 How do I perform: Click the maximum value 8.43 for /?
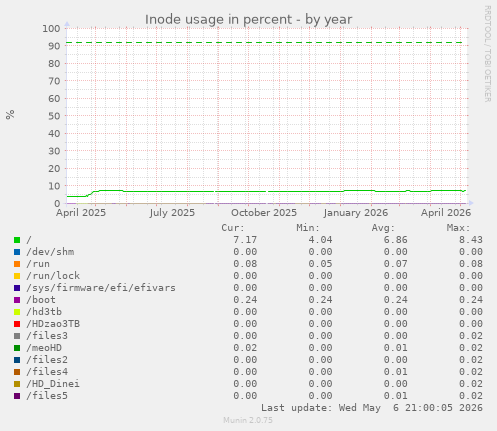coord(471,240)
